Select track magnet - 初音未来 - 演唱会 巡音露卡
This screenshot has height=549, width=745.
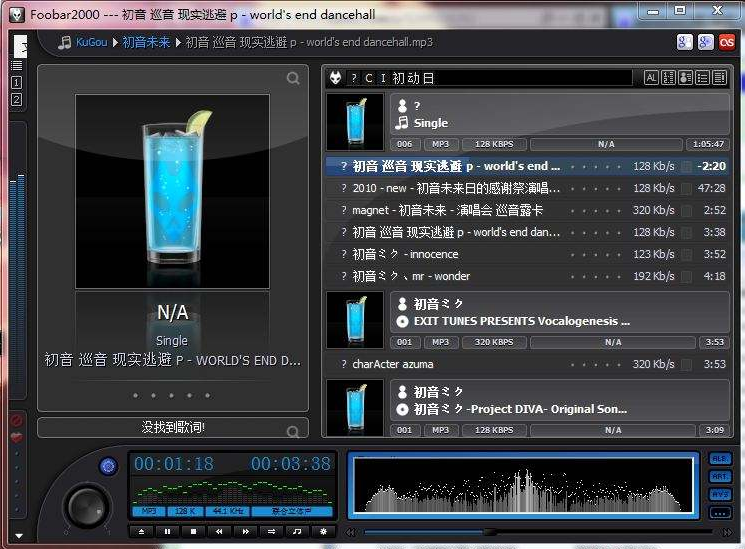527,210
